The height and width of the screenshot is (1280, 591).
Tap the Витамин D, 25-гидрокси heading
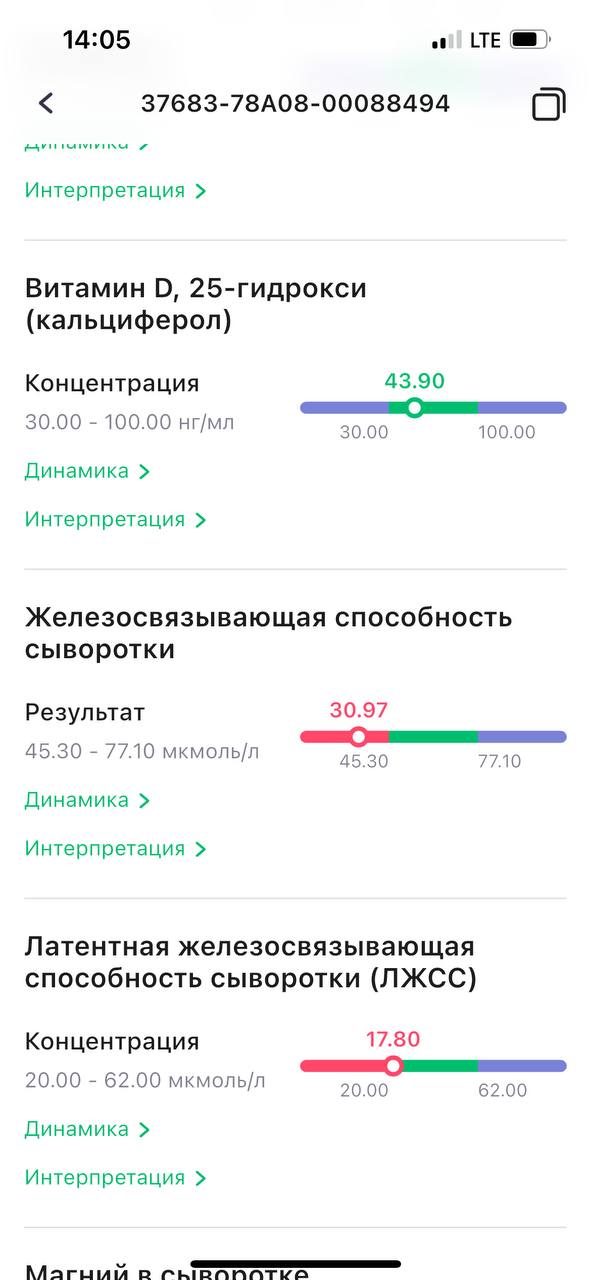(196, 304)
